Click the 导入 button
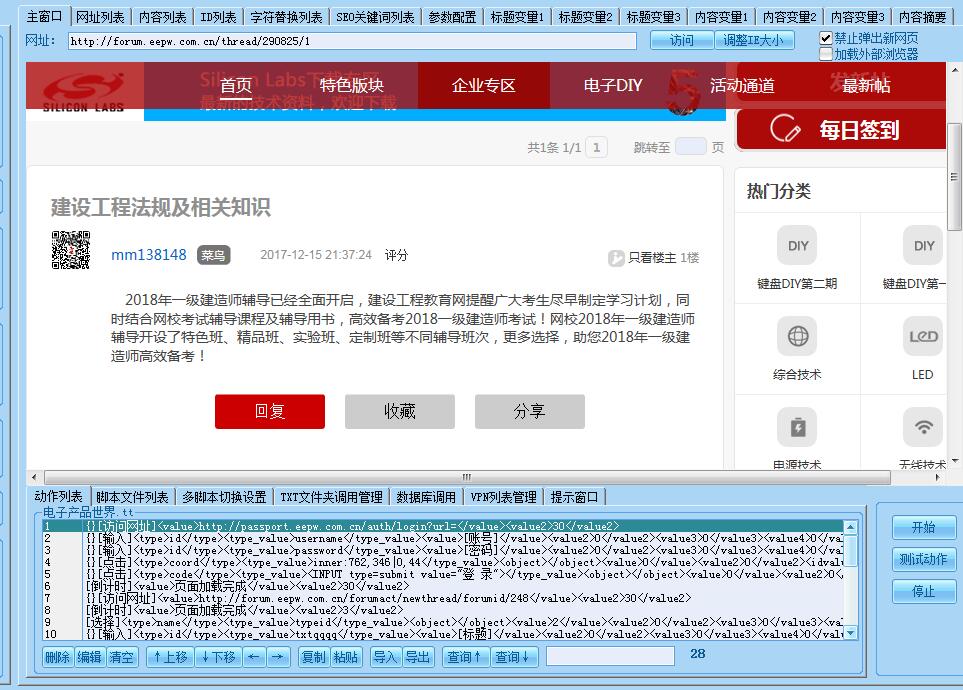 point(386,657)
